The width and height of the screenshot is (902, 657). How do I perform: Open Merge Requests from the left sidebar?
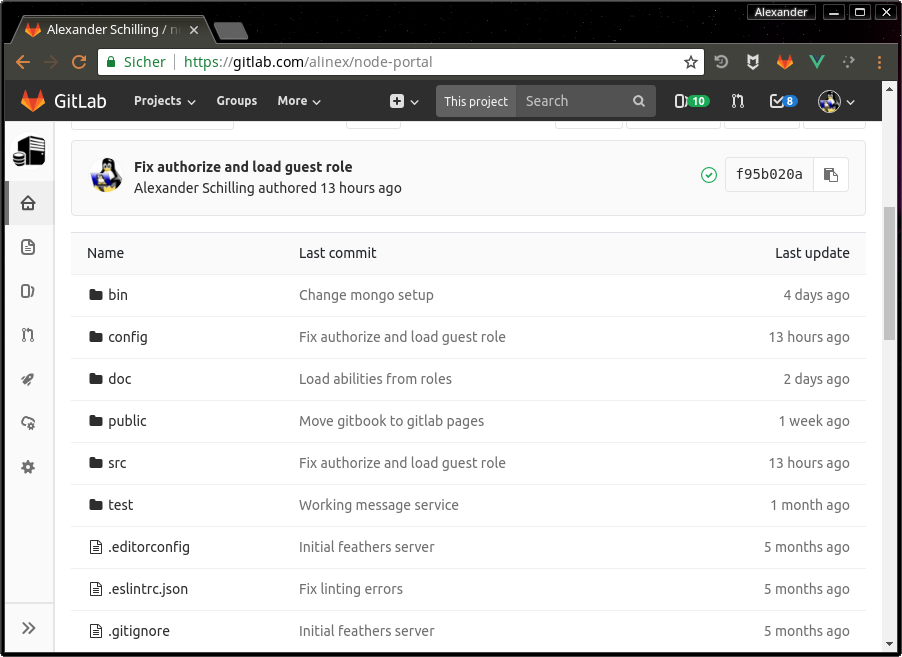click(28, 335)
